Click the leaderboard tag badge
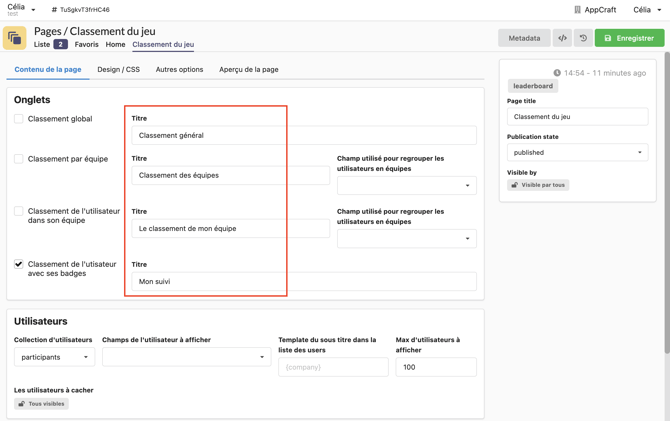670x421 pixels. (x=533, y=86)
